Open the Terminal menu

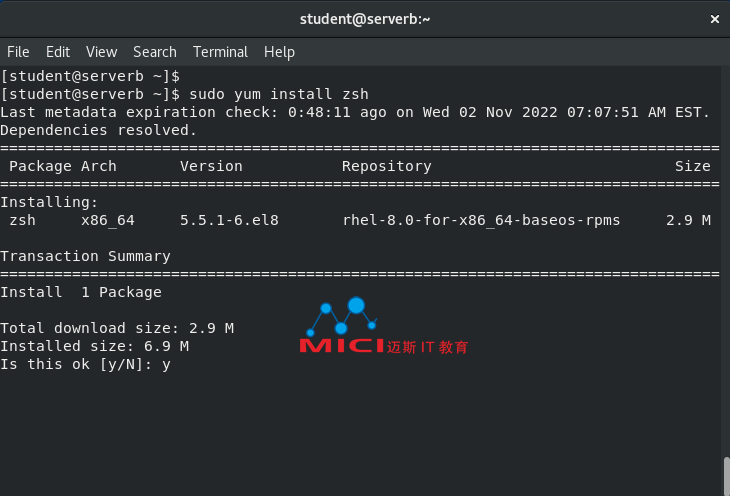click(221, 52)
